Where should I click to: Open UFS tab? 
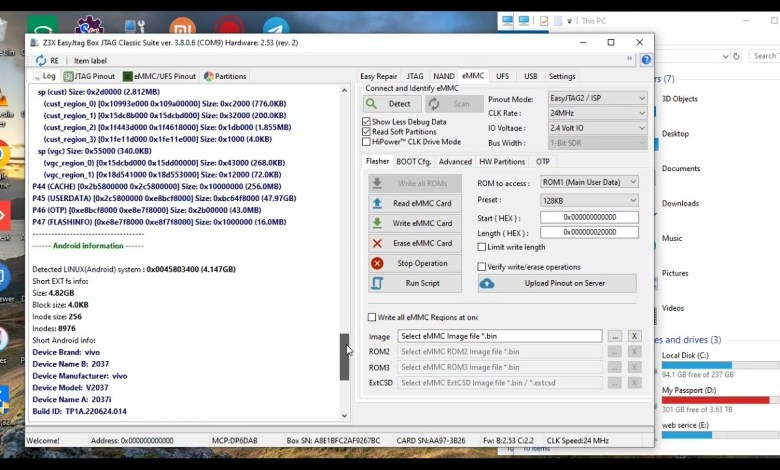click(502, 76)
